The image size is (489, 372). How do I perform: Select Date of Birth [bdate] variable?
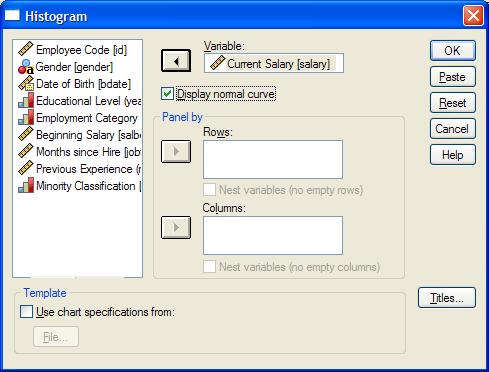83,84
